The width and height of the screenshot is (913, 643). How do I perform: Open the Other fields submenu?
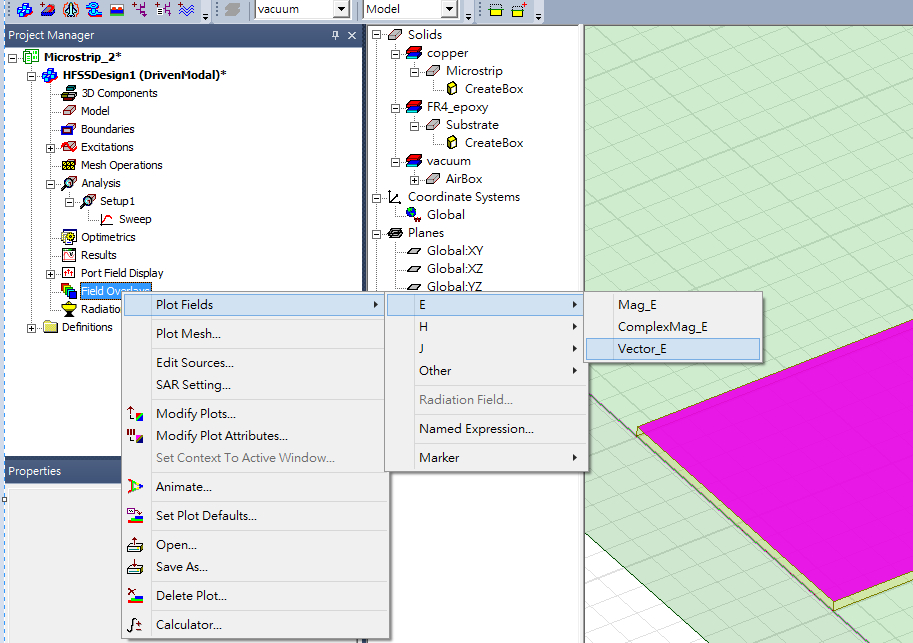point(485,371)
